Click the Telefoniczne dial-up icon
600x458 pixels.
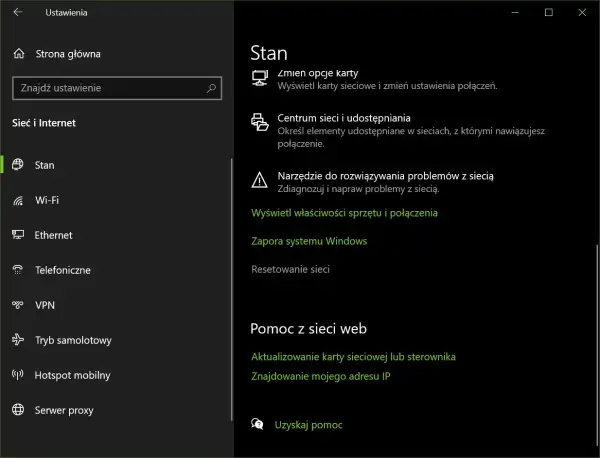[x=18, y=270]
